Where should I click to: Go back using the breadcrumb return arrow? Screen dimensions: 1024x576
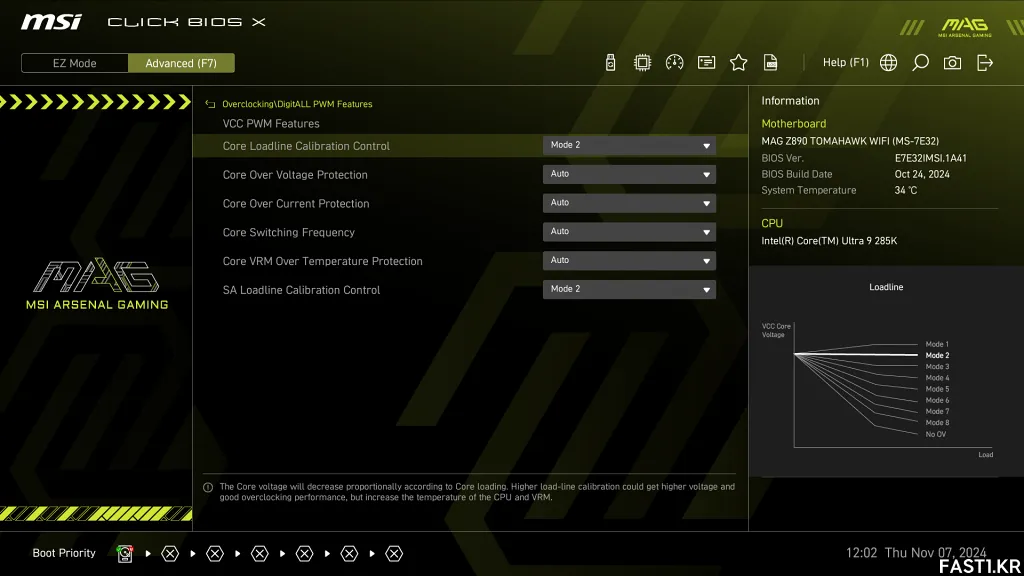point(210,104)
